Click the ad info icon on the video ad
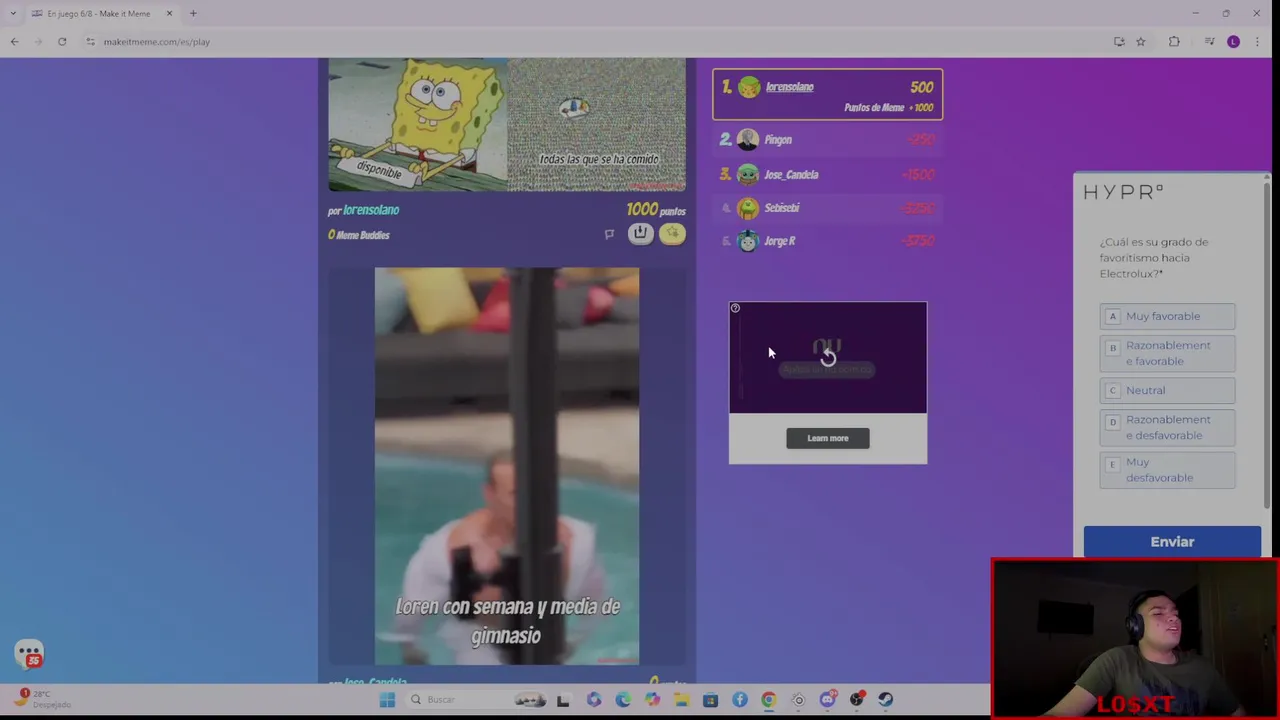 (x=735, y=308)
